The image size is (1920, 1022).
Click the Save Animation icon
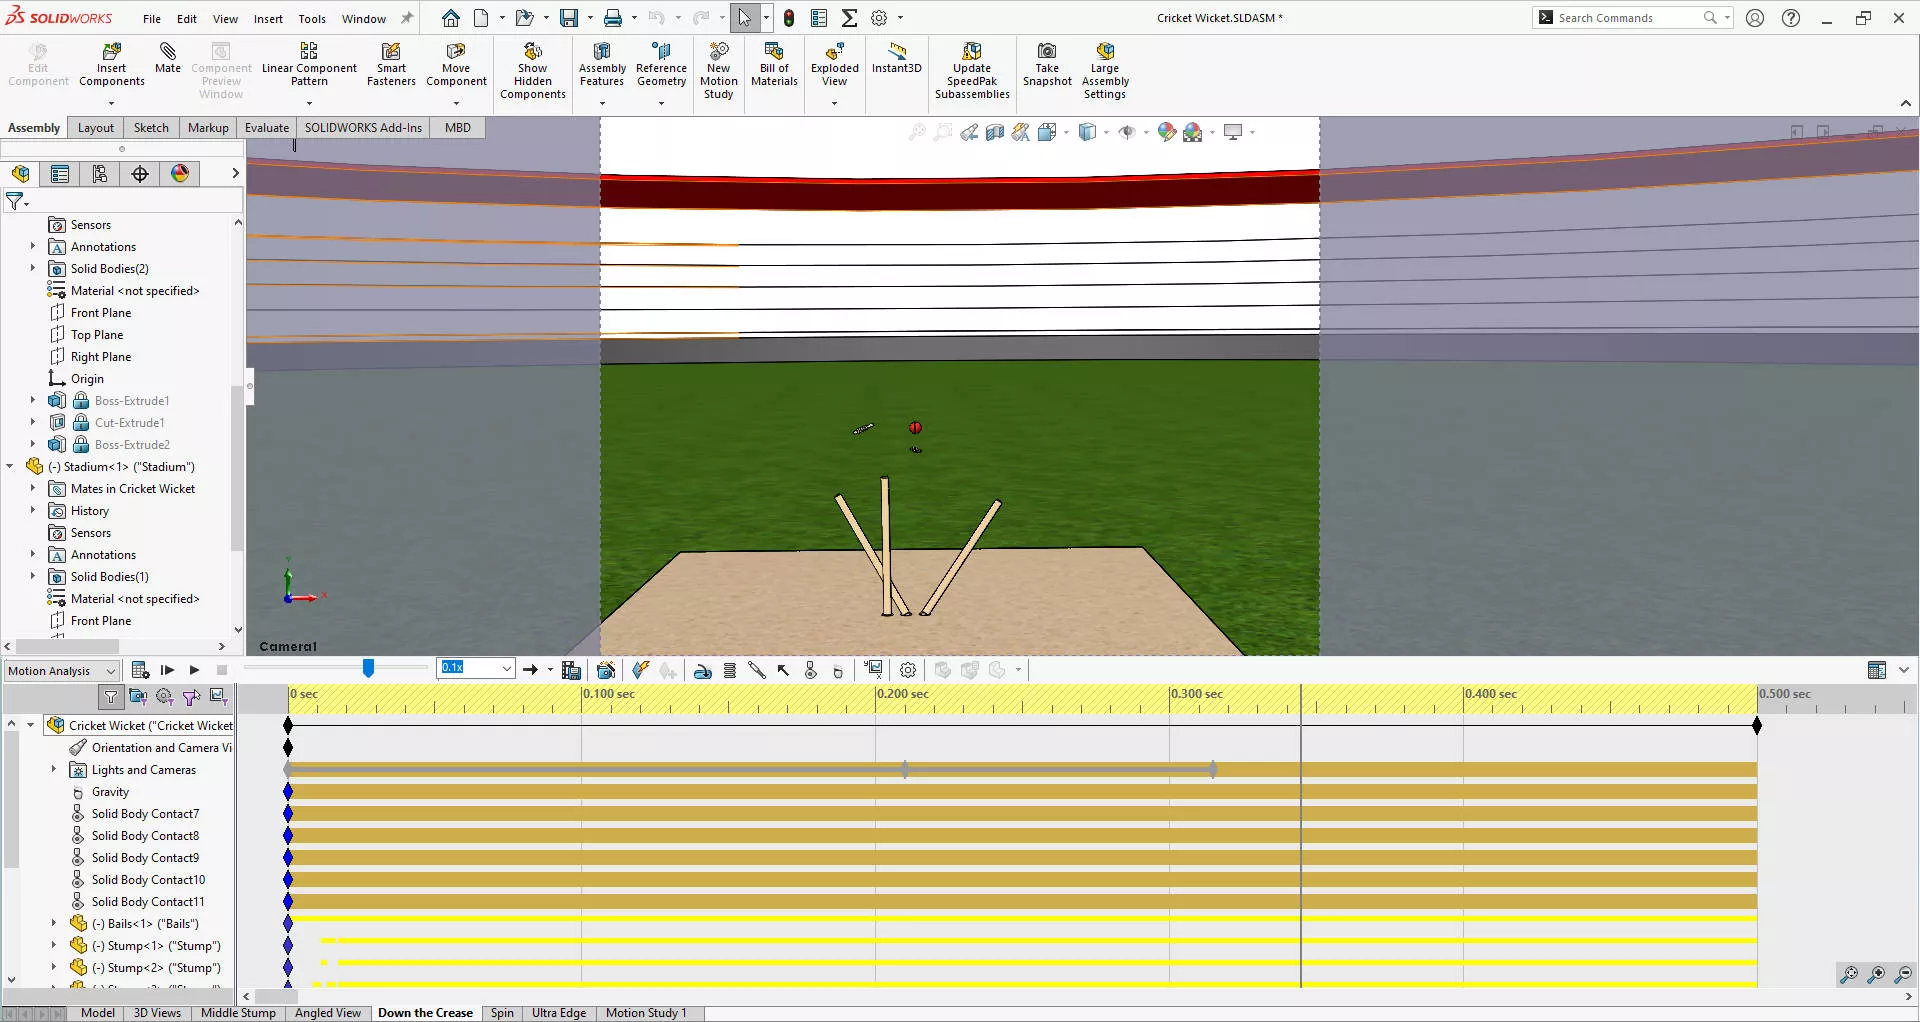(x=572, y=670)
